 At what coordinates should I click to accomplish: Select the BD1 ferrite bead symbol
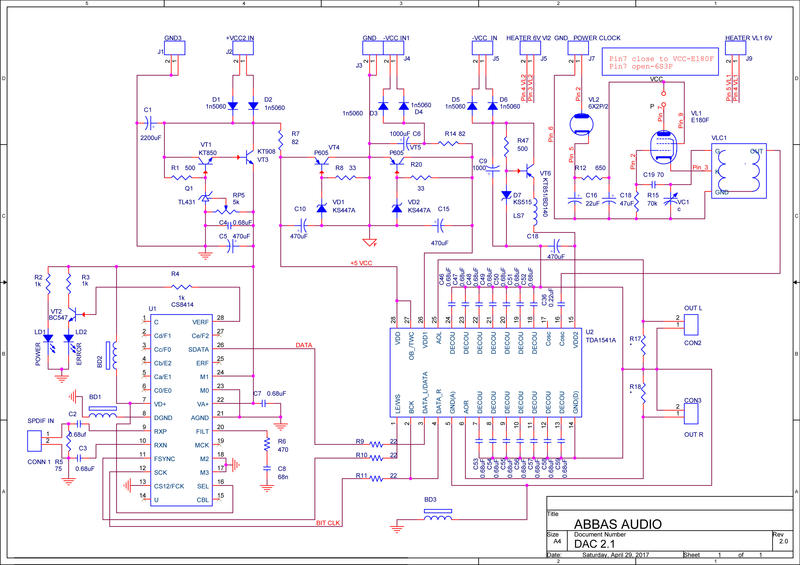[x=103, y=412]
